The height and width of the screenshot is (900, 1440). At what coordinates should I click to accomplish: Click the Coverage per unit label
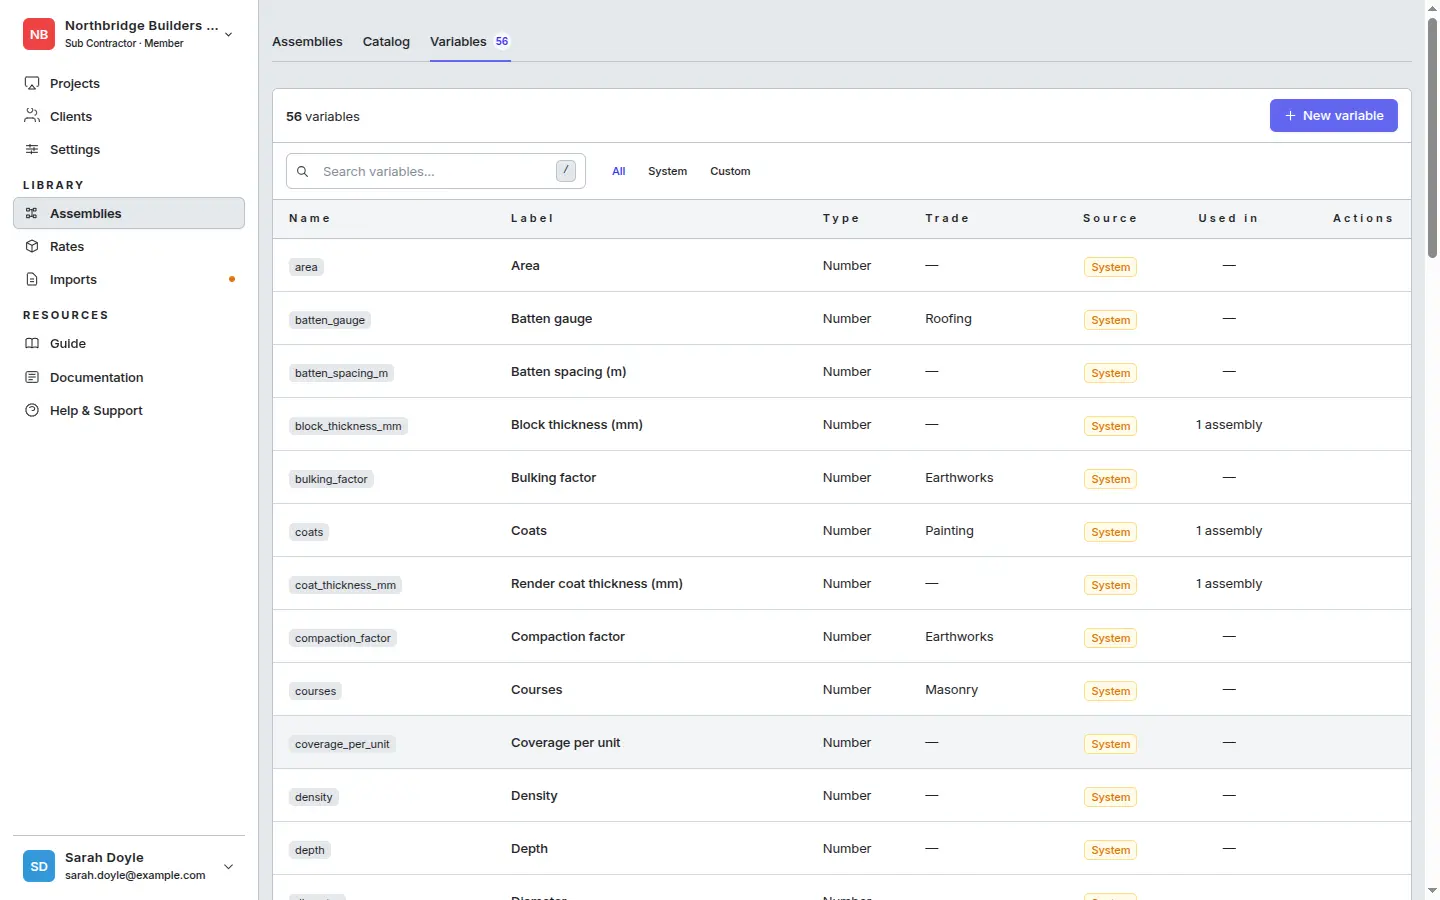click(566, 742)
